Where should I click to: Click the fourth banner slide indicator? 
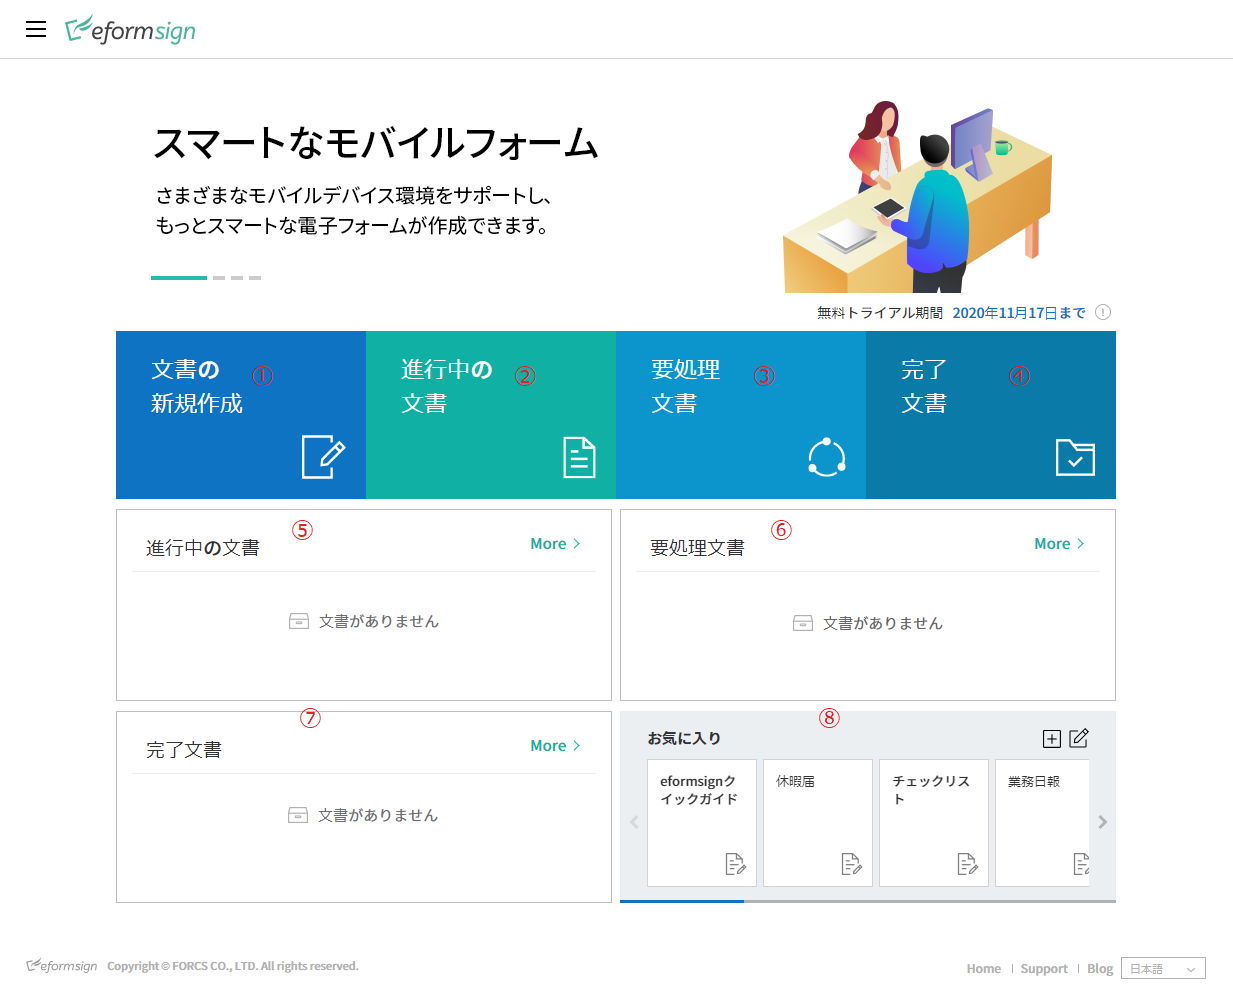(255, 278)
